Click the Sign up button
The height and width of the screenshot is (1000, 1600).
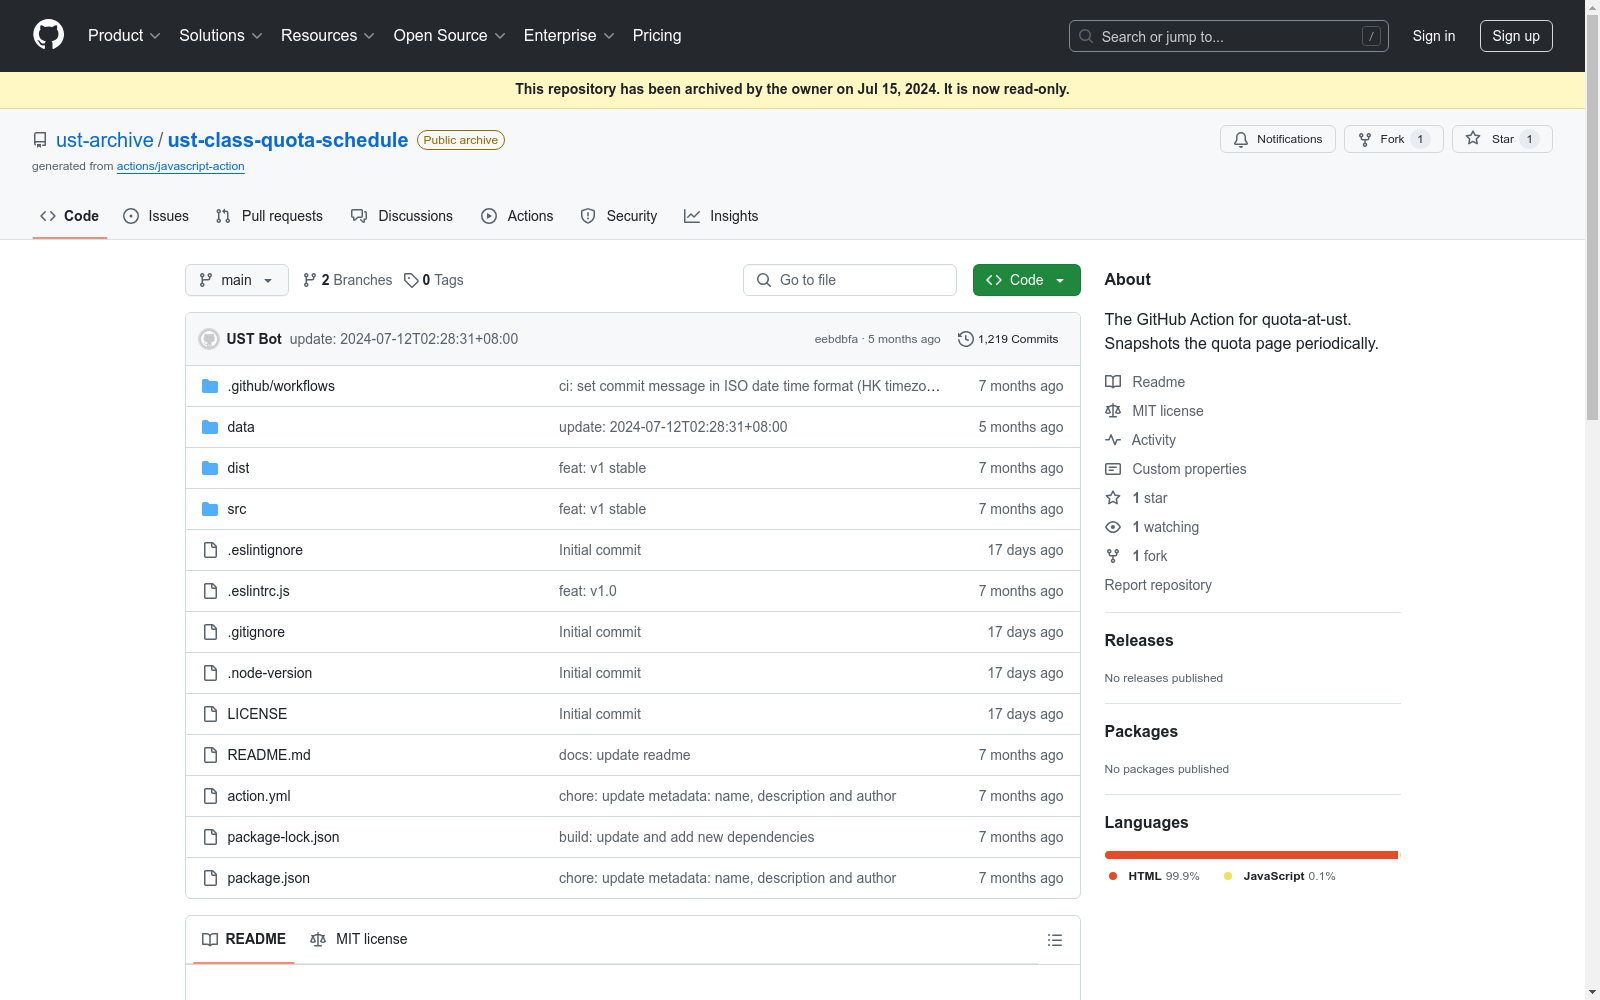(x=1516, y=36)
